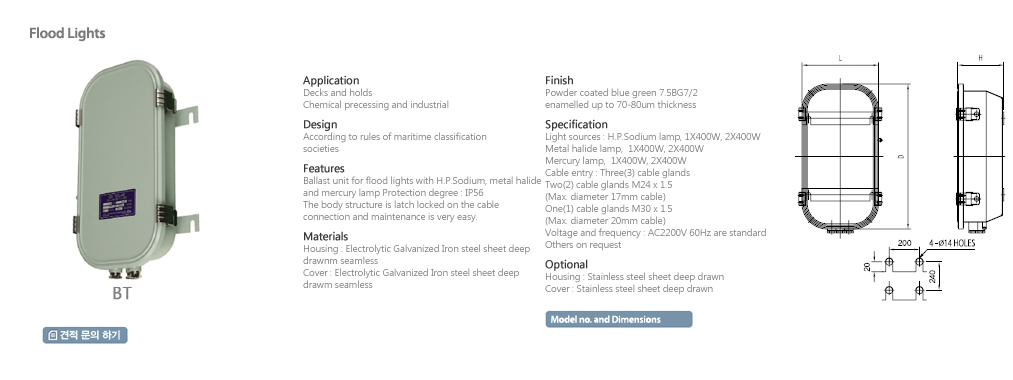Click the 견적 문의 하기 quote inquiry button
Image resolution: width=1013 pixels, height=380 pixels.
pos(85,335)
